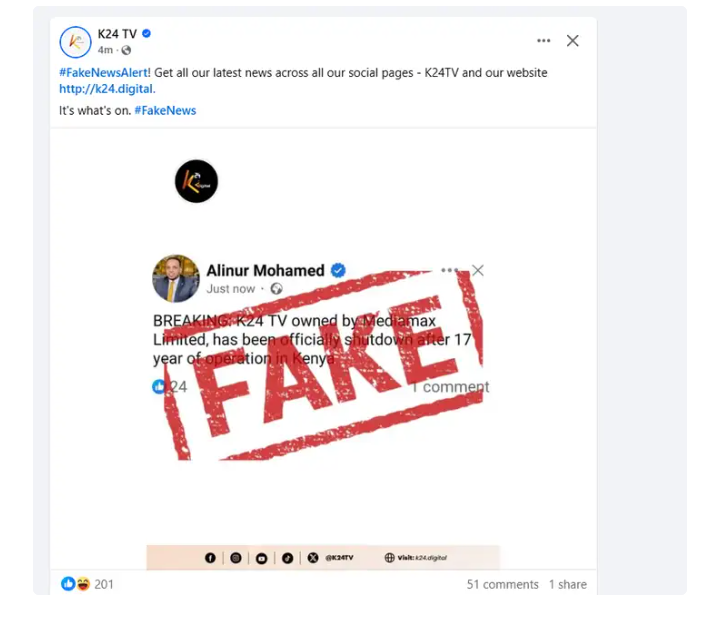Click Alinur Mohamed's profile picture
The width and height of the screenshot is (720, 617).
pos(176,278)
